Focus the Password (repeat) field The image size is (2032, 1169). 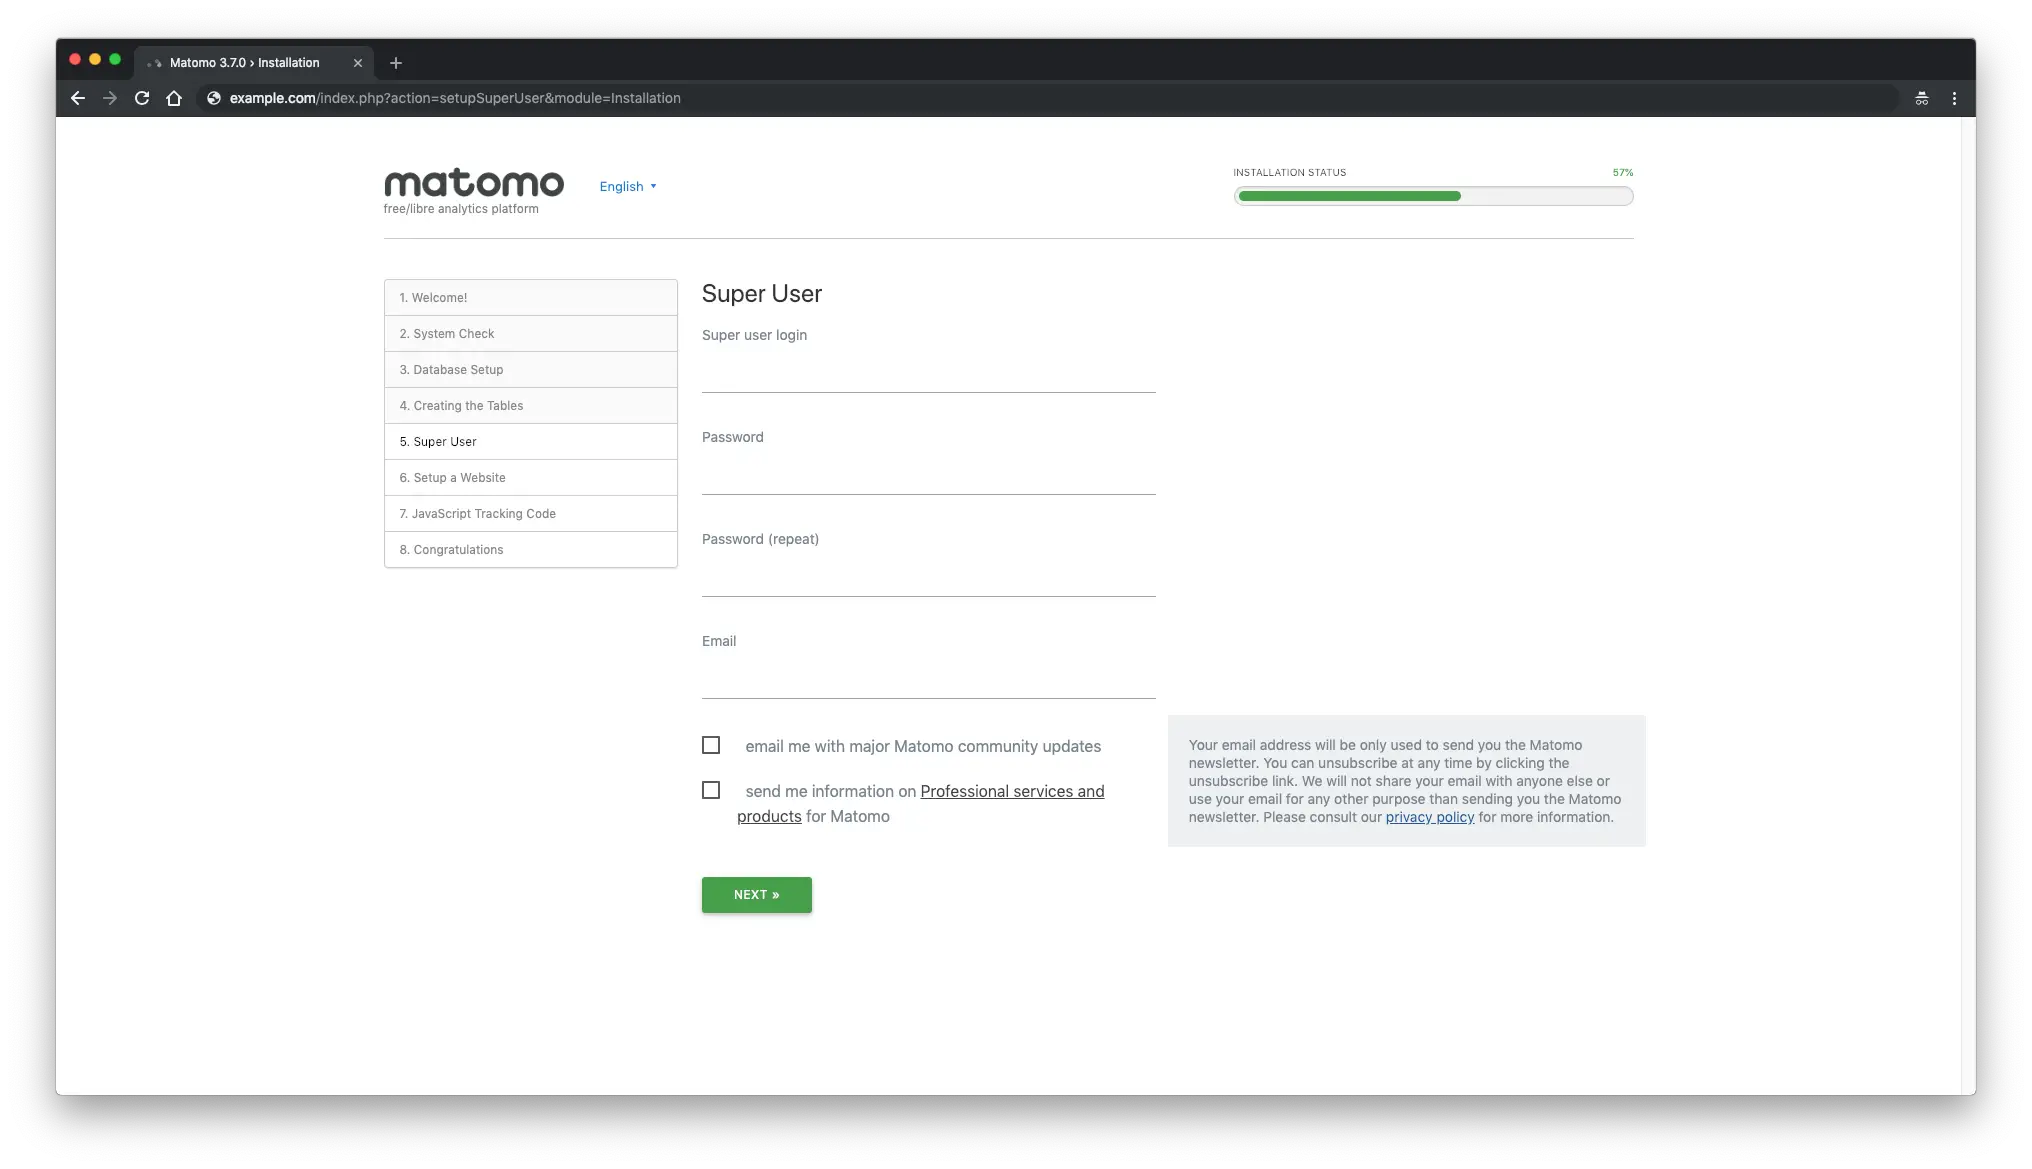click(x=928, y=577)
